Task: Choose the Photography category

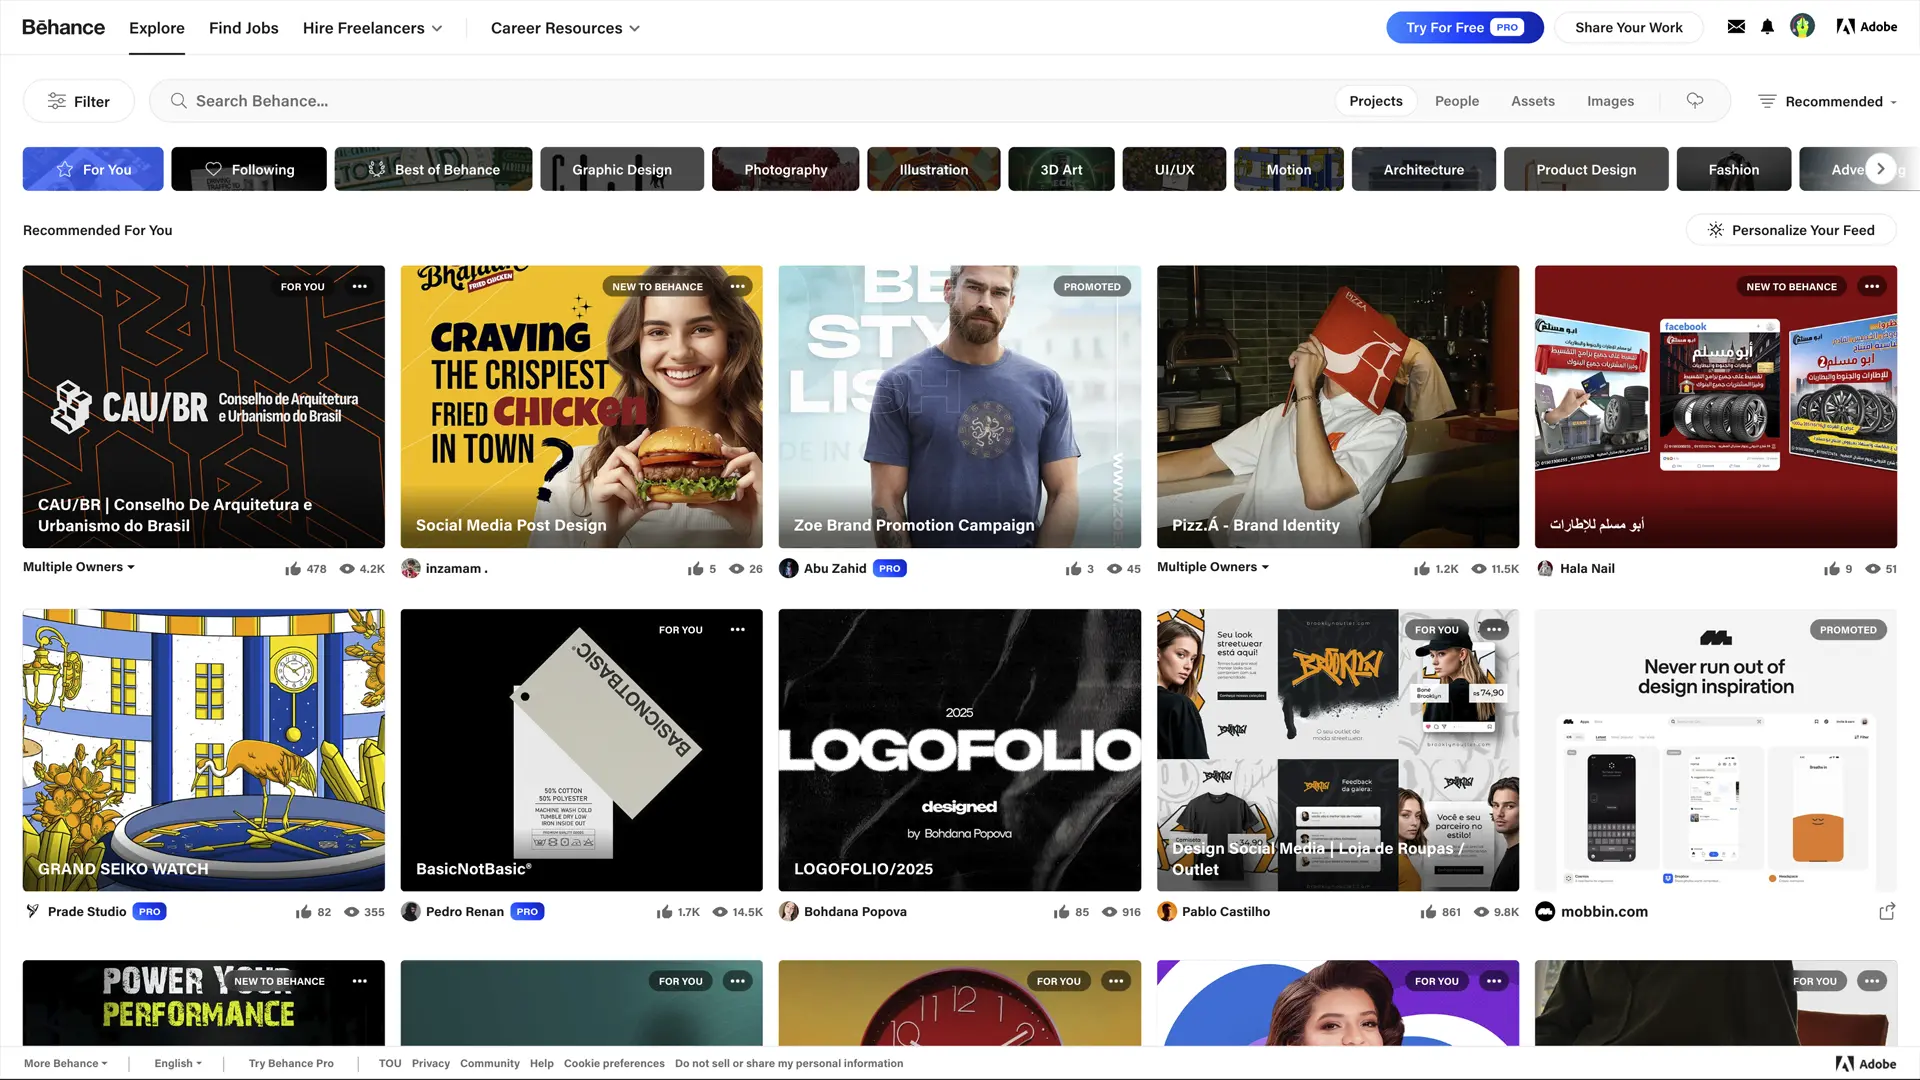Action: point(786,169)
